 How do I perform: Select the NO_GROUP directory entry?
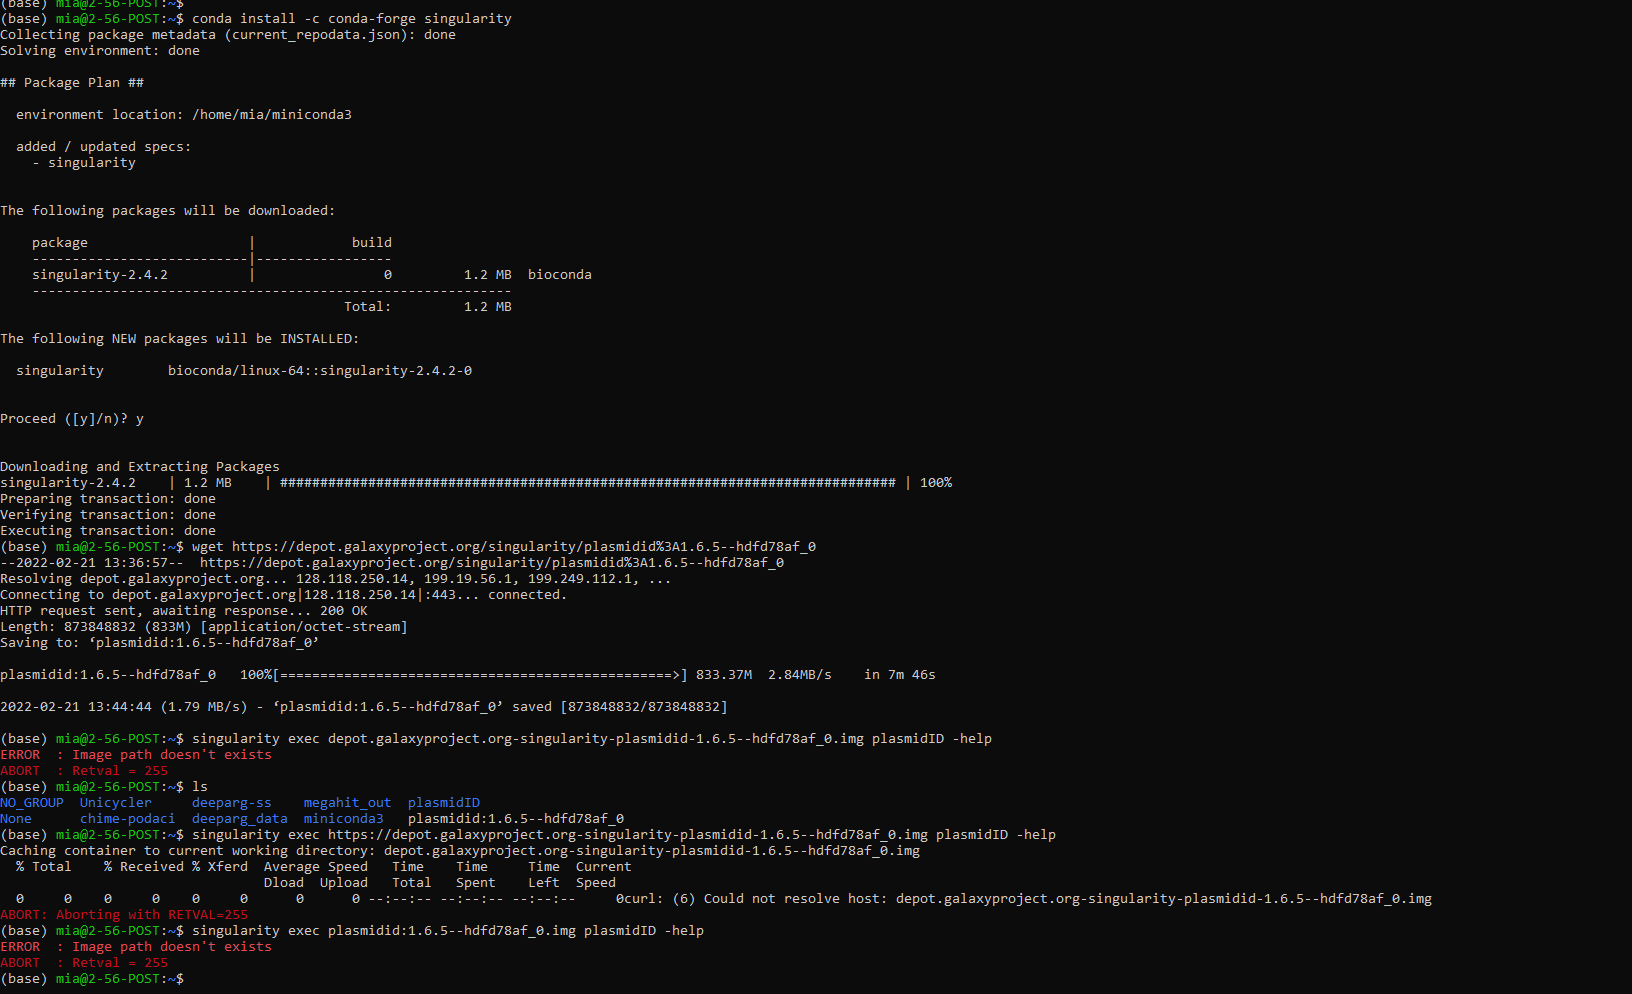point(32,802)
